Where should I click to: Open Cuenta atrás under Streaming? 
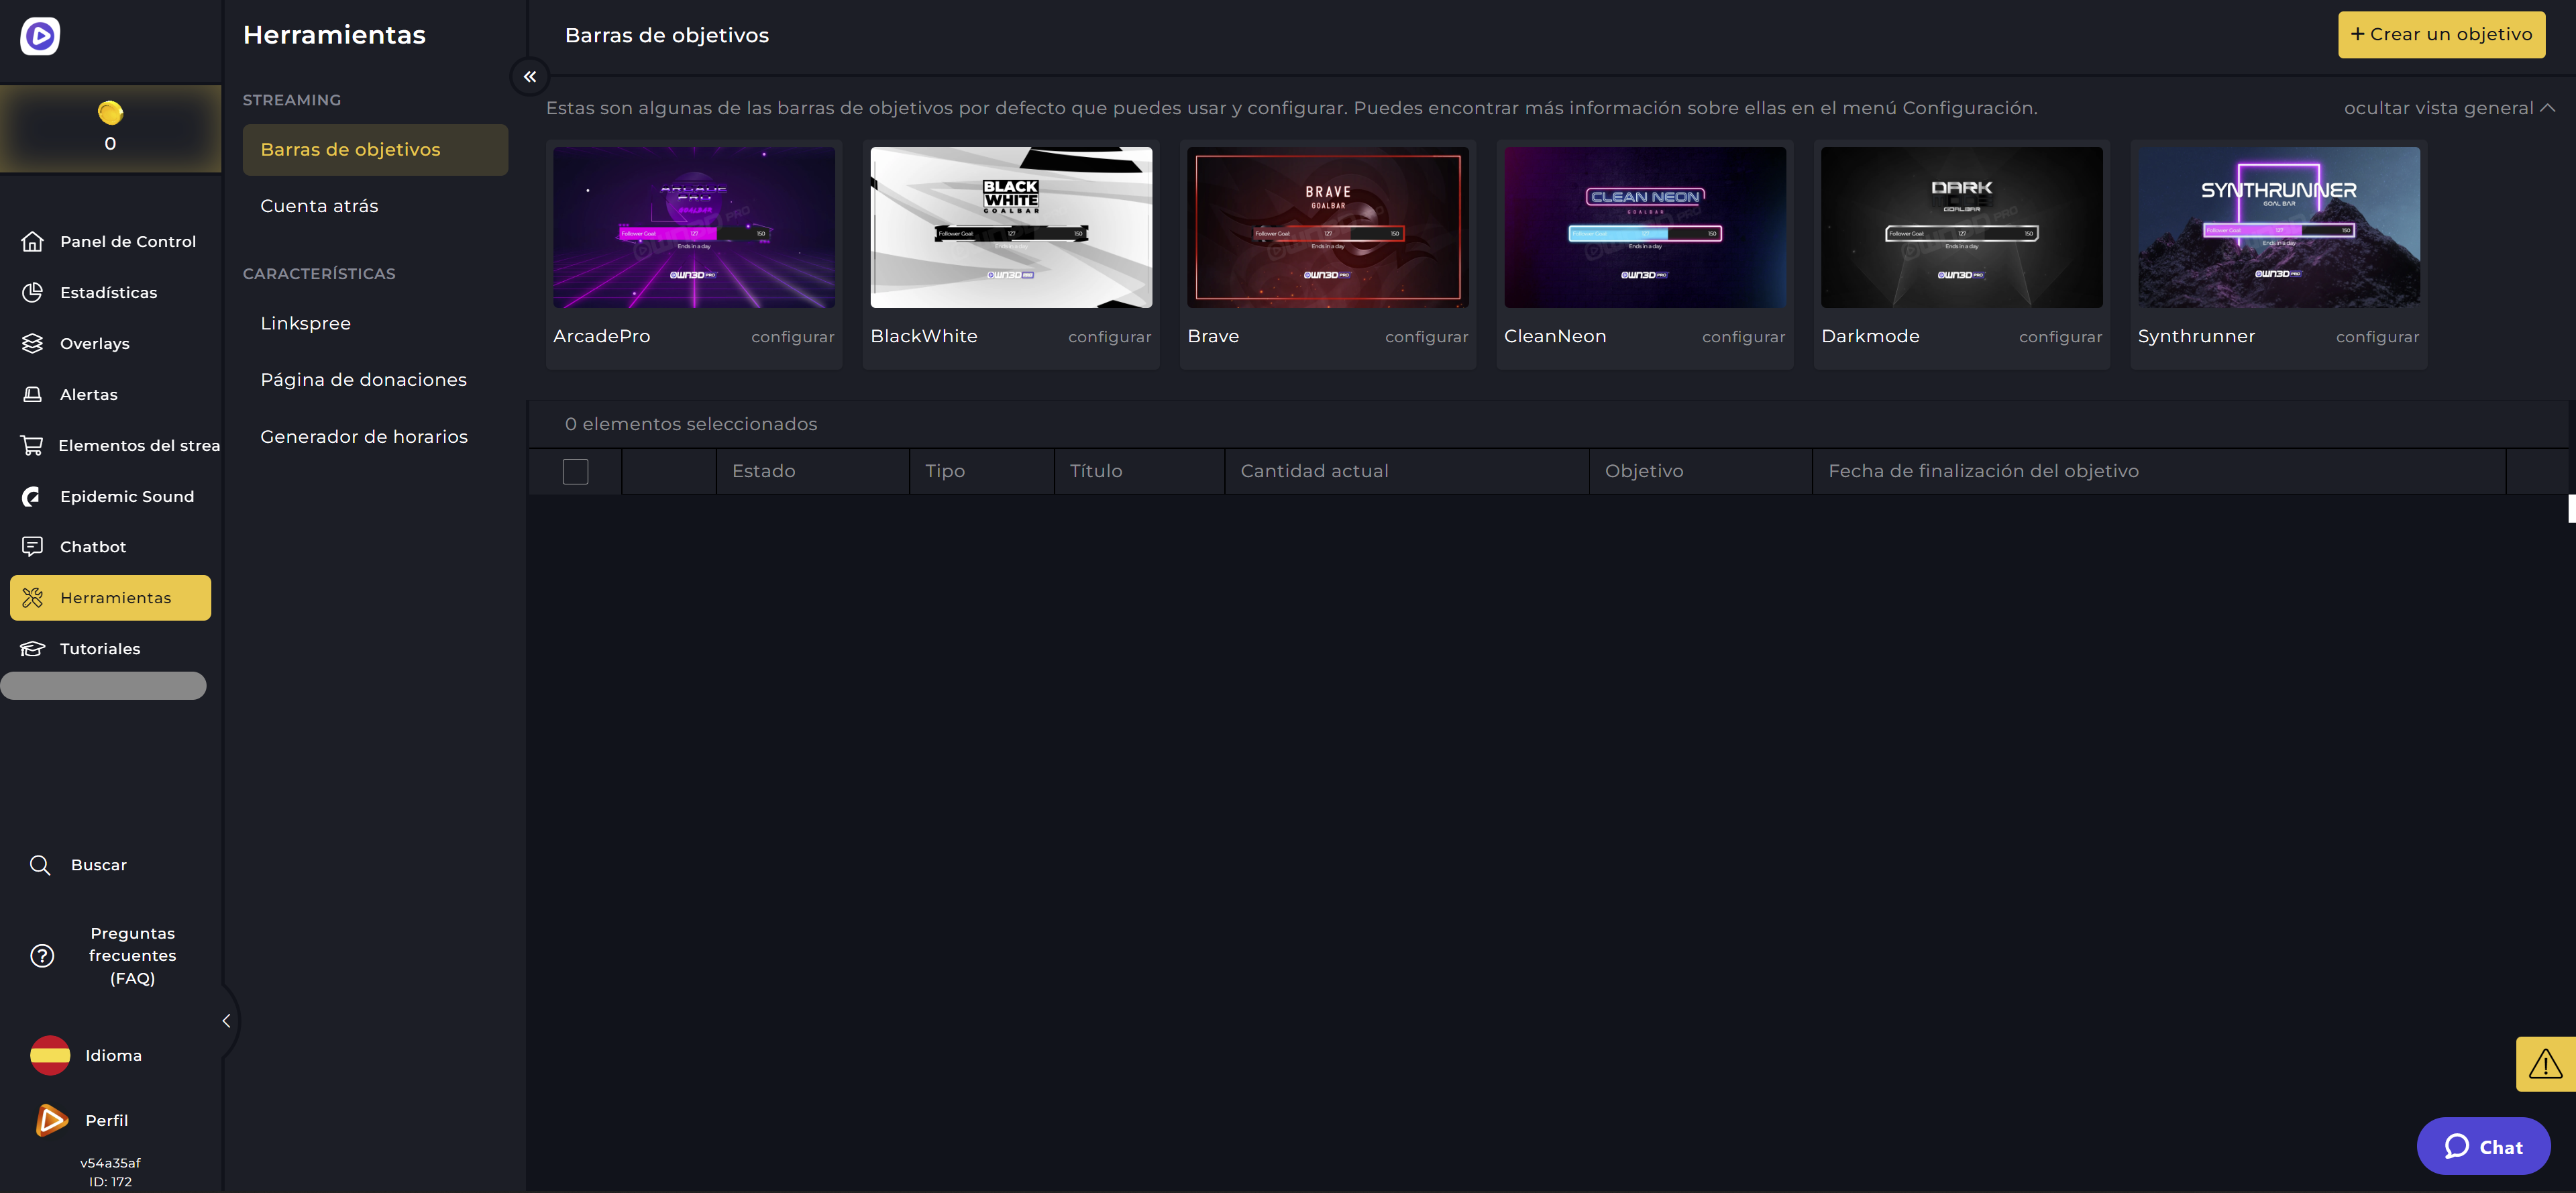coord(319,205)
